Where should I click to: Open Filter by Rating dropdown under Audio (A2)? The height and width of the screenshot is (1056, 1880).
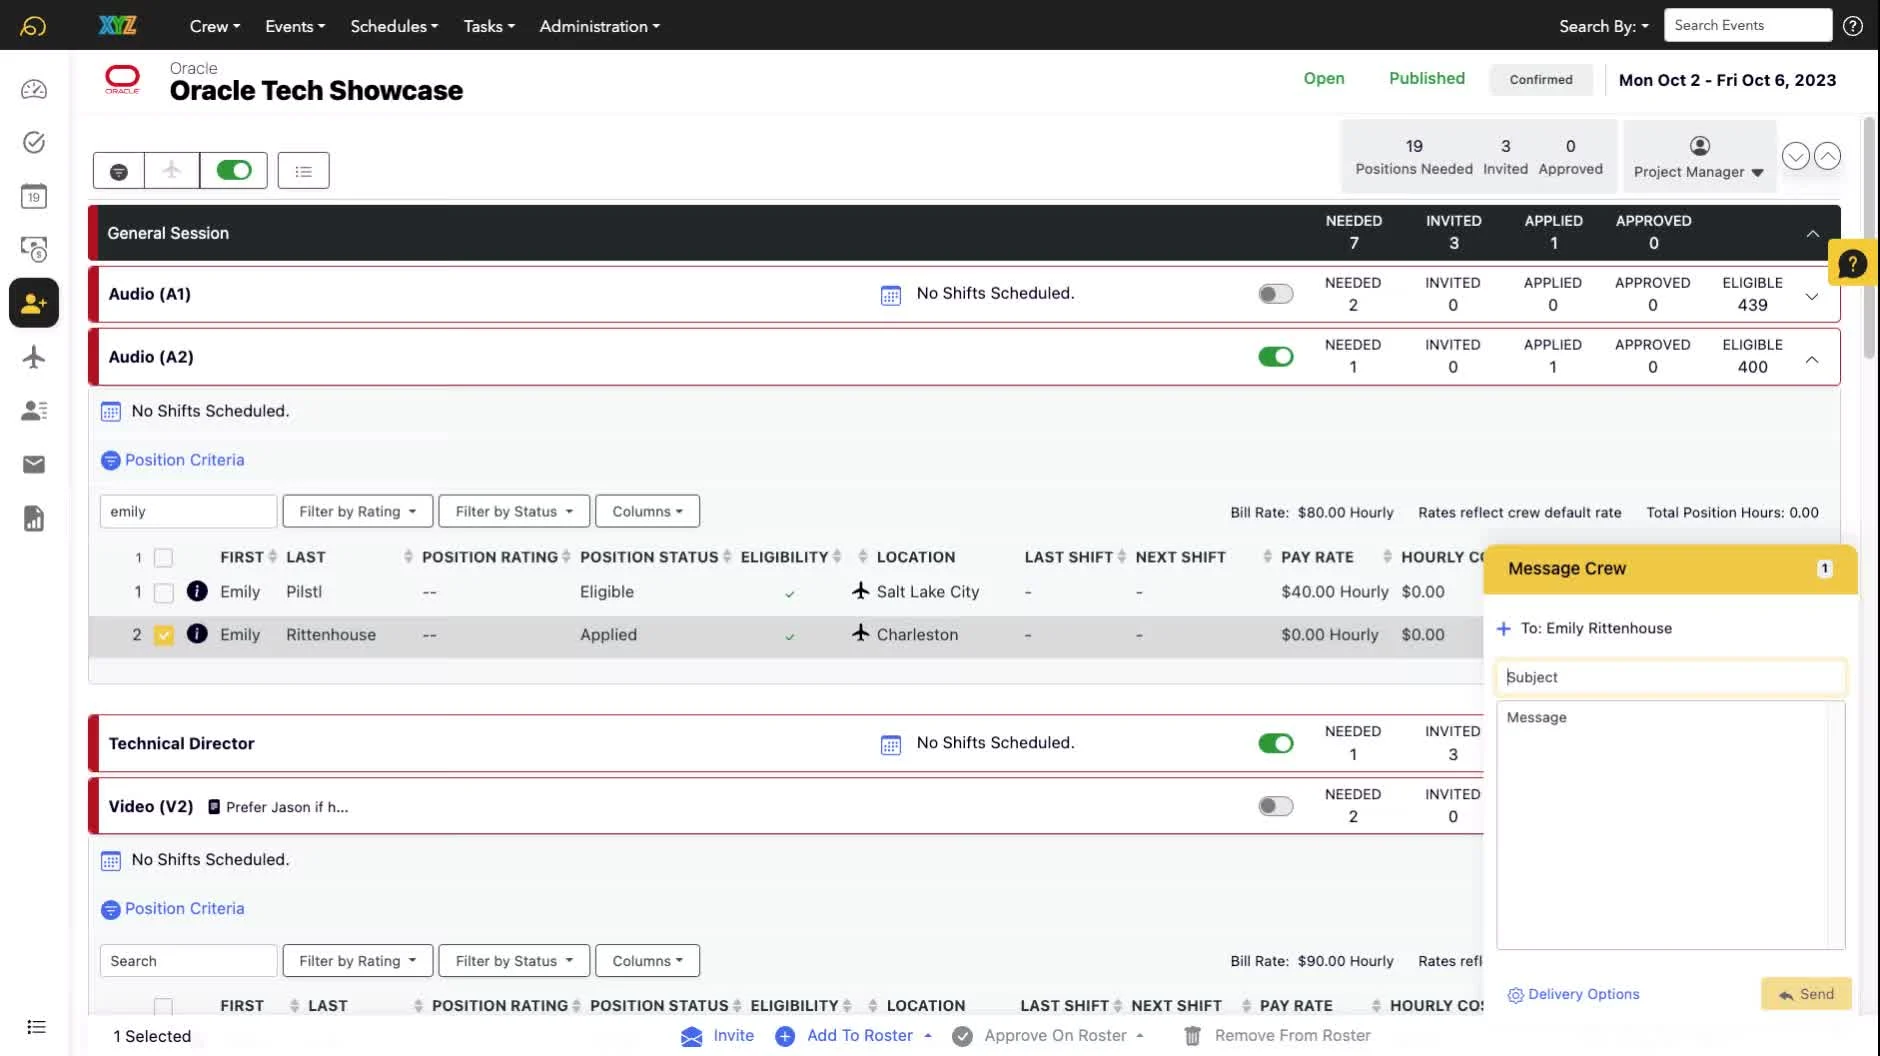[357, 511]
